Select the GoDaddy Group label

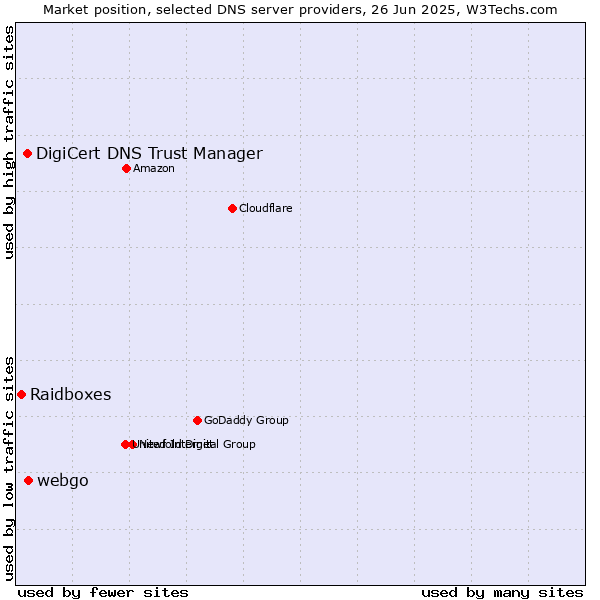pyautogui.click(x=246, y=420)
